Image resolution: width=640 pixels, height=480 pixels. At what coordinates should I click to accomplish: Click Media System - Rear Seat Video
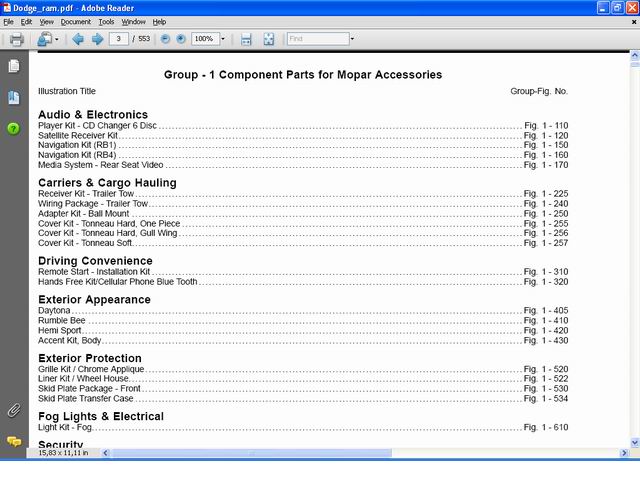(101, 165)
